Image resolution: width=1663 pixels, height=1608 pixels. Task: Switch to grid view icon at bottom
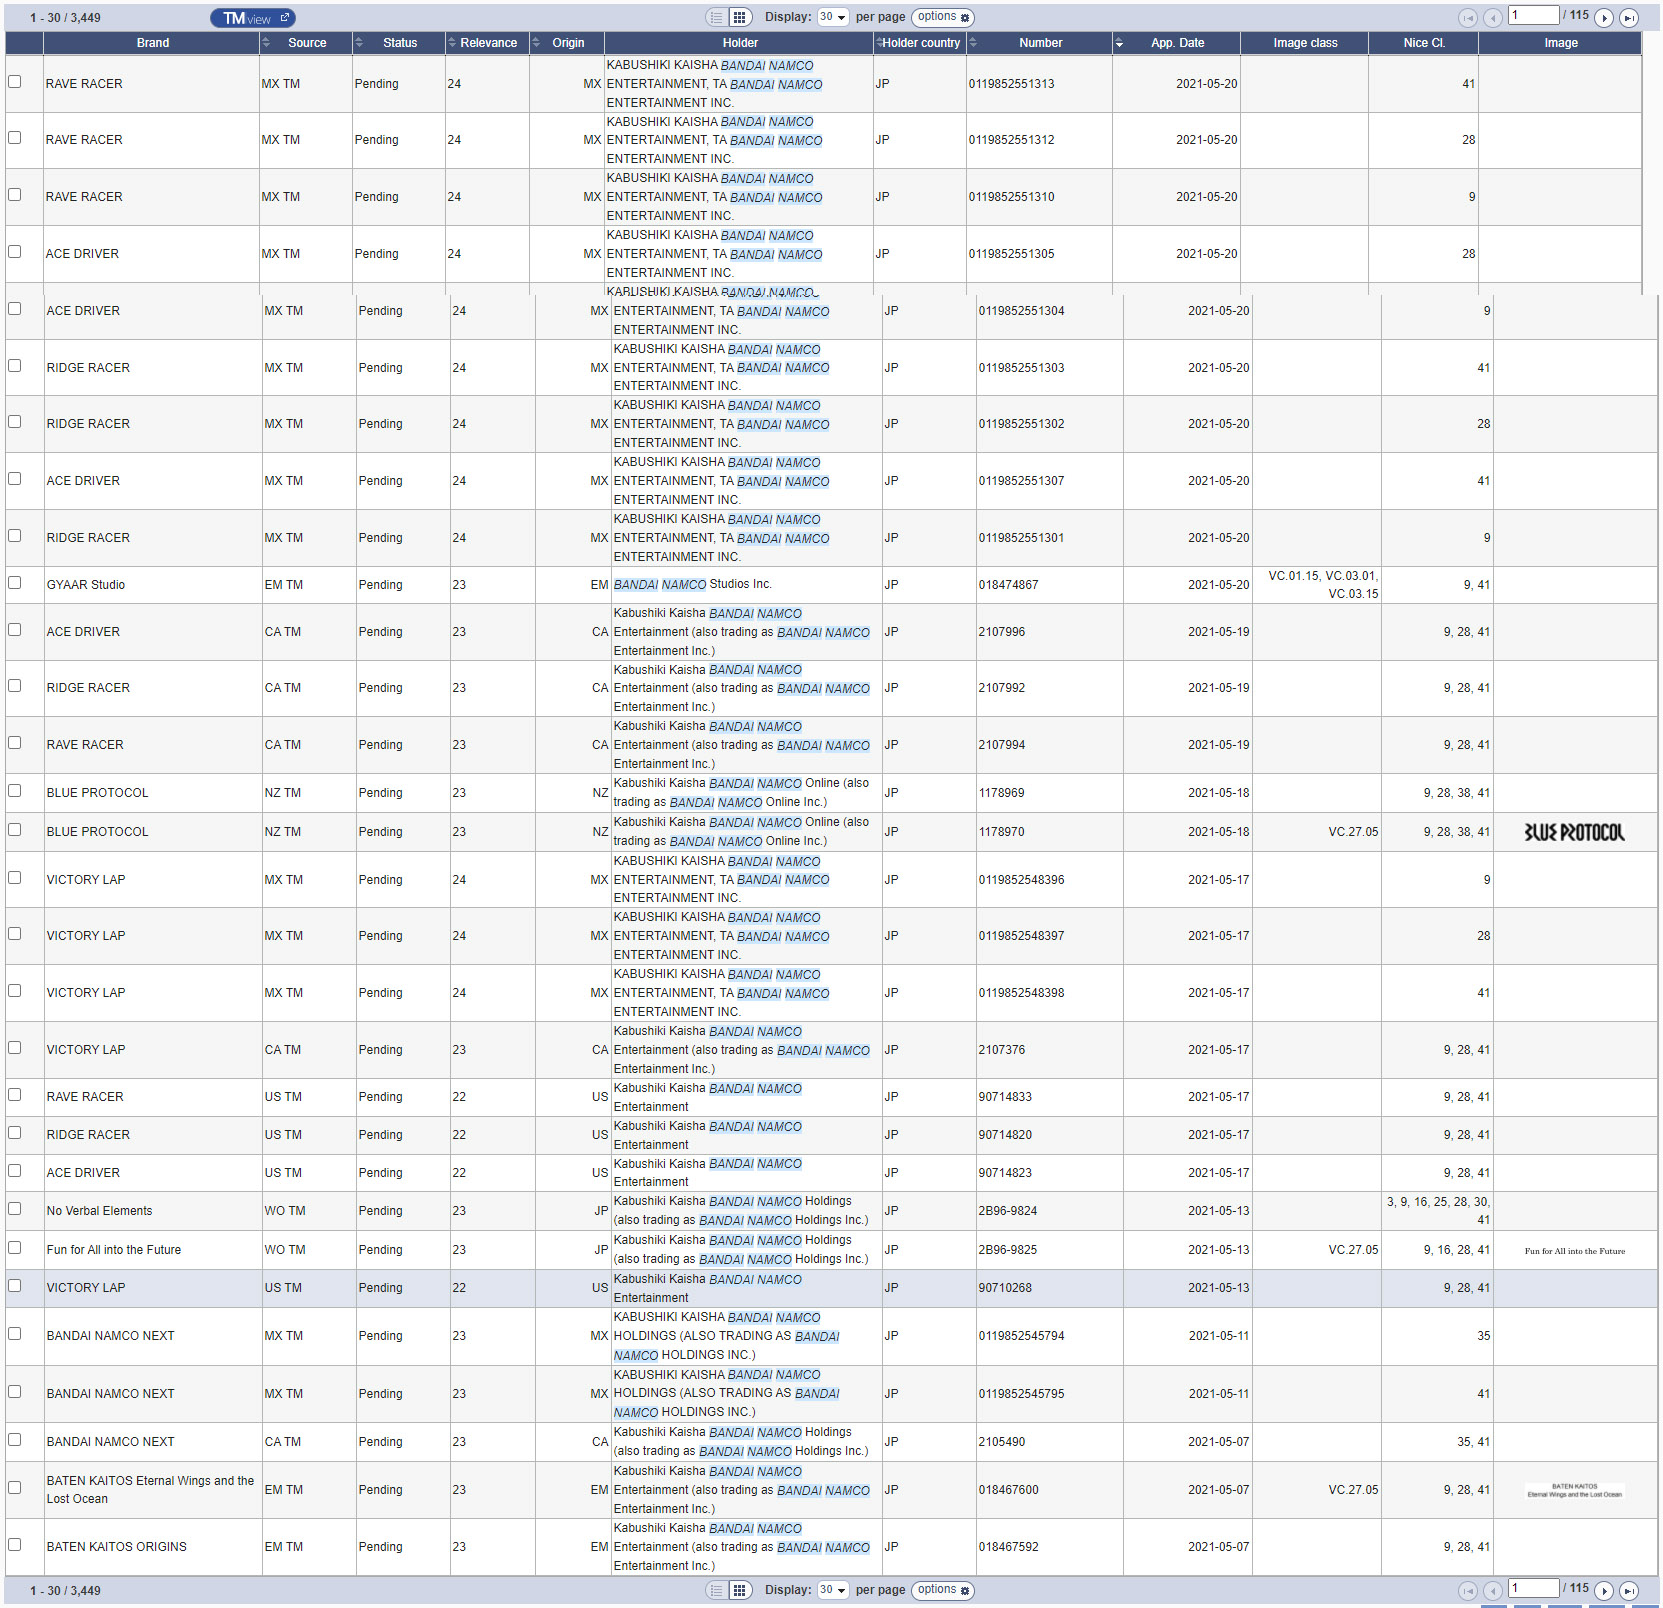(740, 1590)
